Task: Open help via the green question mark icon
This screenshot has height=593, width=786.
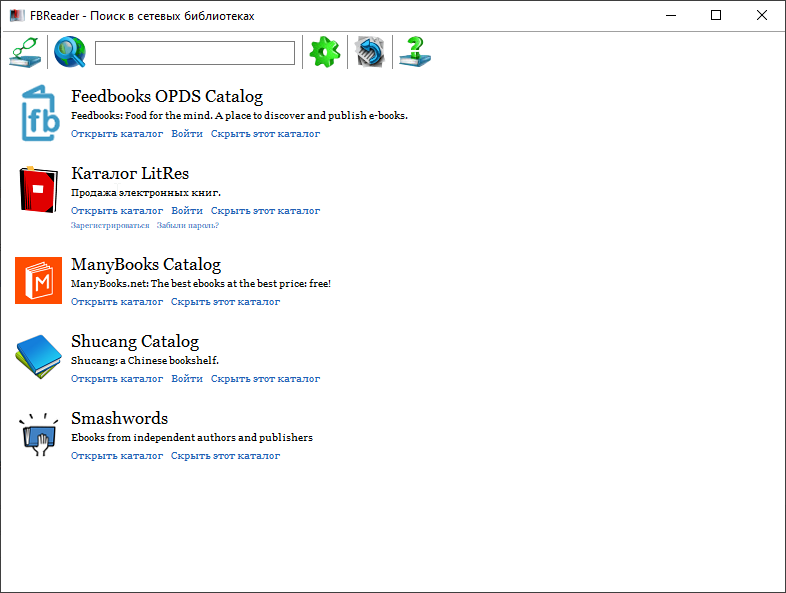Action: click(x=415, y=52)
